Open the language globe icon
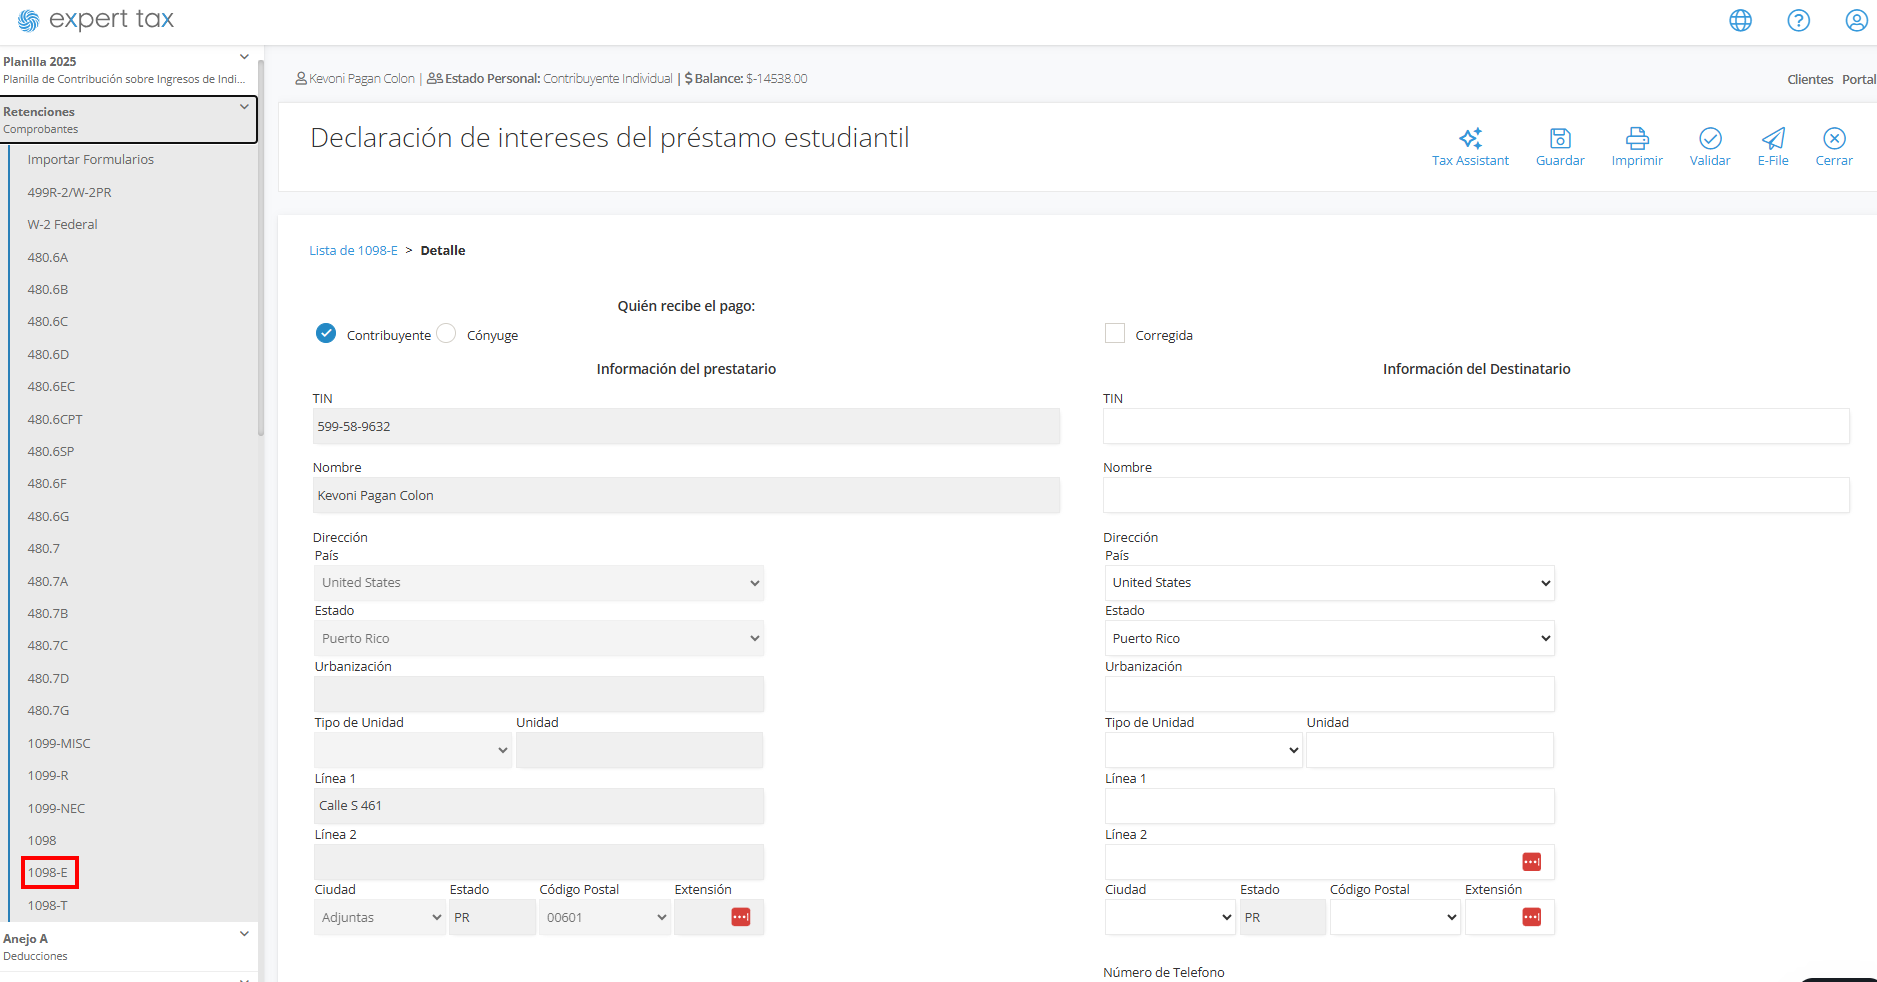The width and height of the screenshot is (1877, 982). pyautogui.click(x=1741, y=20)
